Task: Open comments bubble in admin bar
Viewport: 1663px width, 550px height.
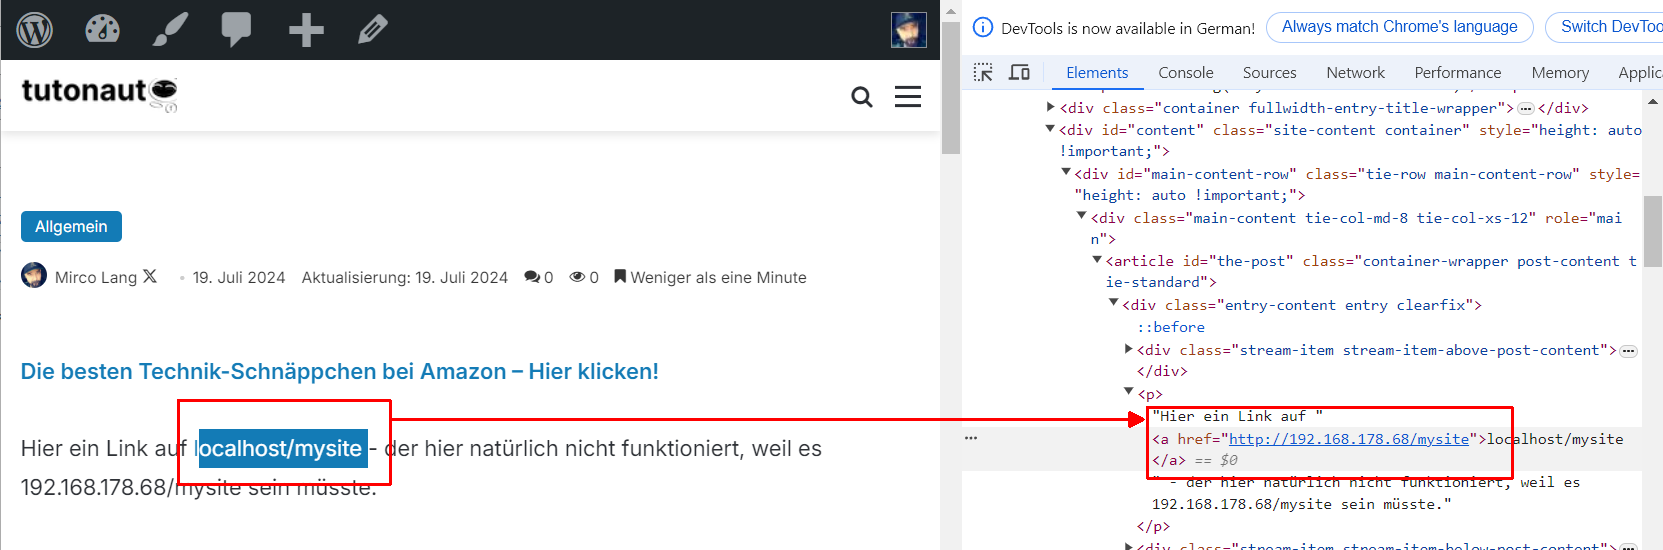Action: pyautogui.click(x=236, y=29)
